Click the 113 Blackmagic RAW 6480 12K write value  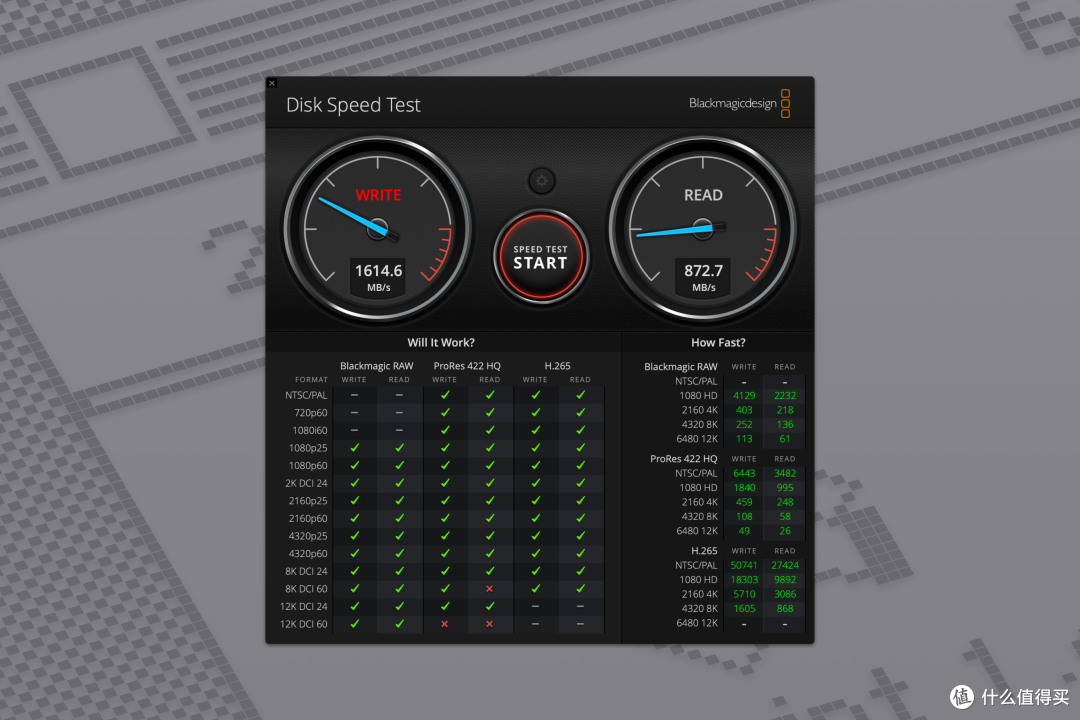(x=744, y=439)
